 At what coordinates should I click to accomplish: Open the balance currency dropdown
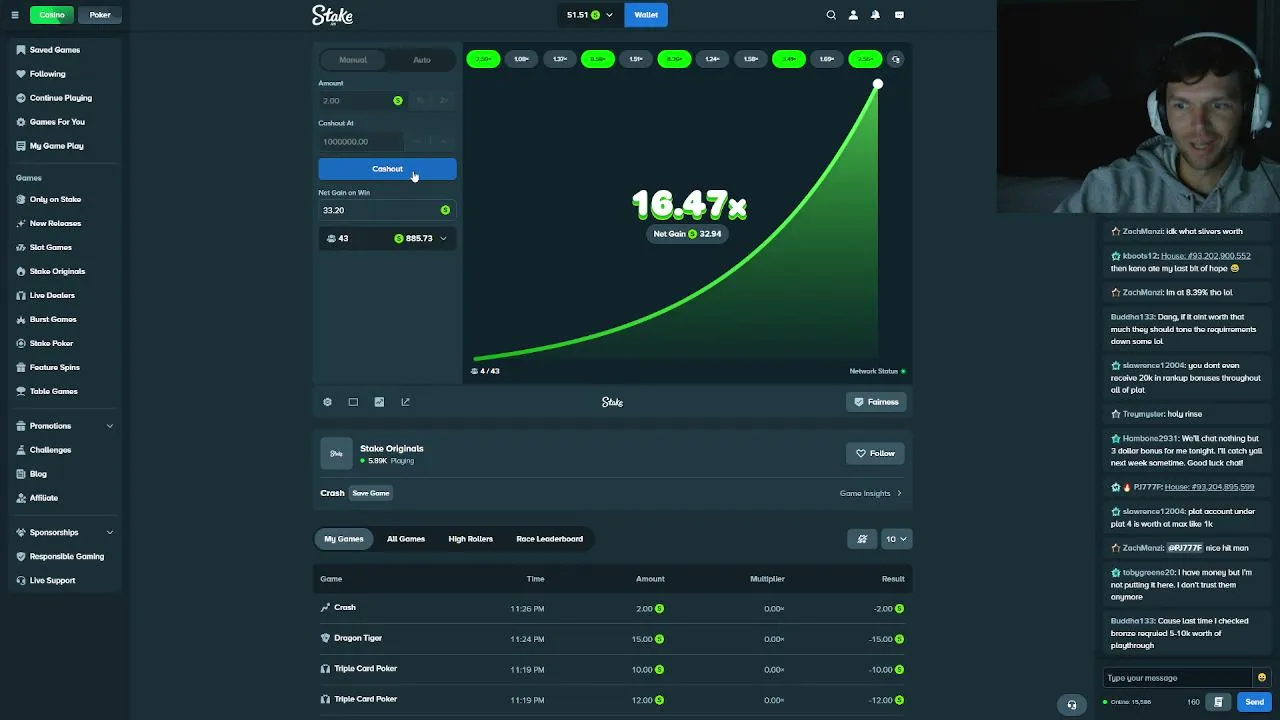[x=589, y=15]
